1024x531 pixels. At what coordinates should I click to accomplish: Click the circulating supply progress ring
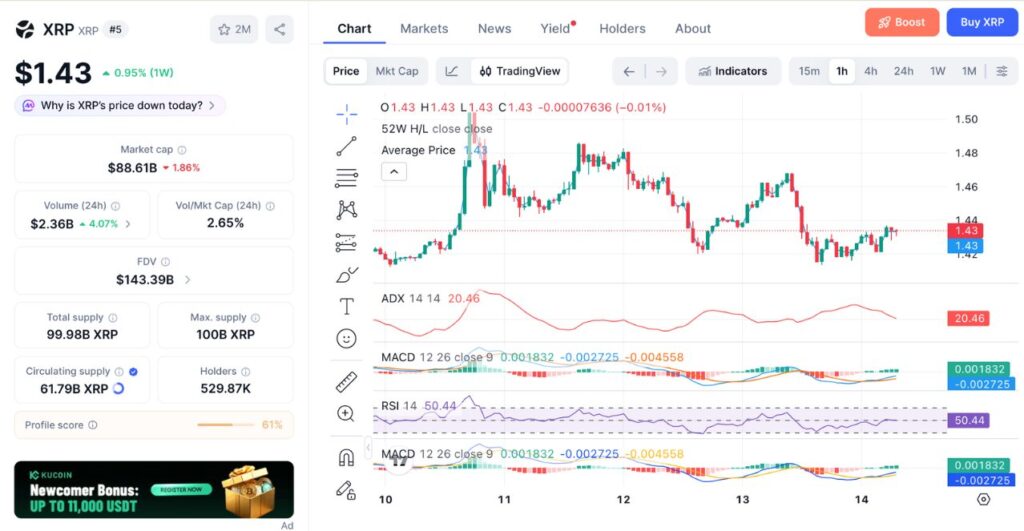pos(118,389)
